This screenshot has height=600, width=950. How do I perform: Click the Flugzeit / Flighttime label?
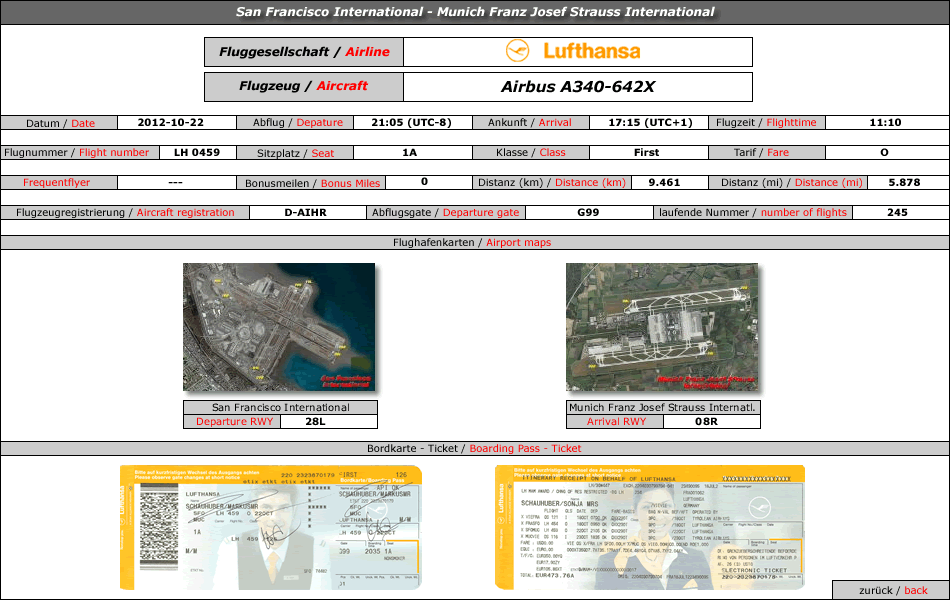(x=766, y=122)
